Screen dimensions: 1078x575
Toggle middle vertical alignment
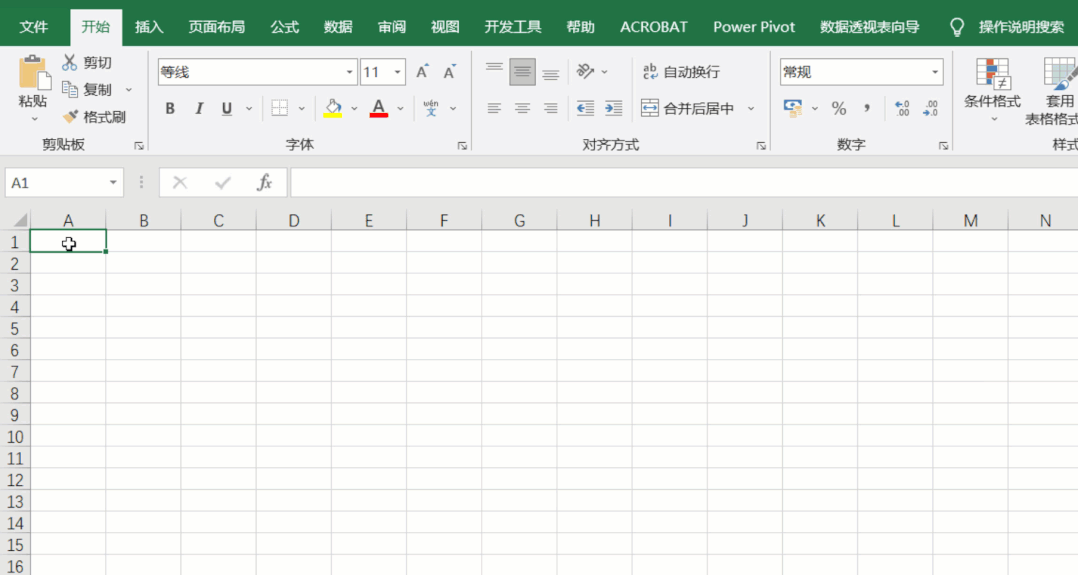pos(522,72)
